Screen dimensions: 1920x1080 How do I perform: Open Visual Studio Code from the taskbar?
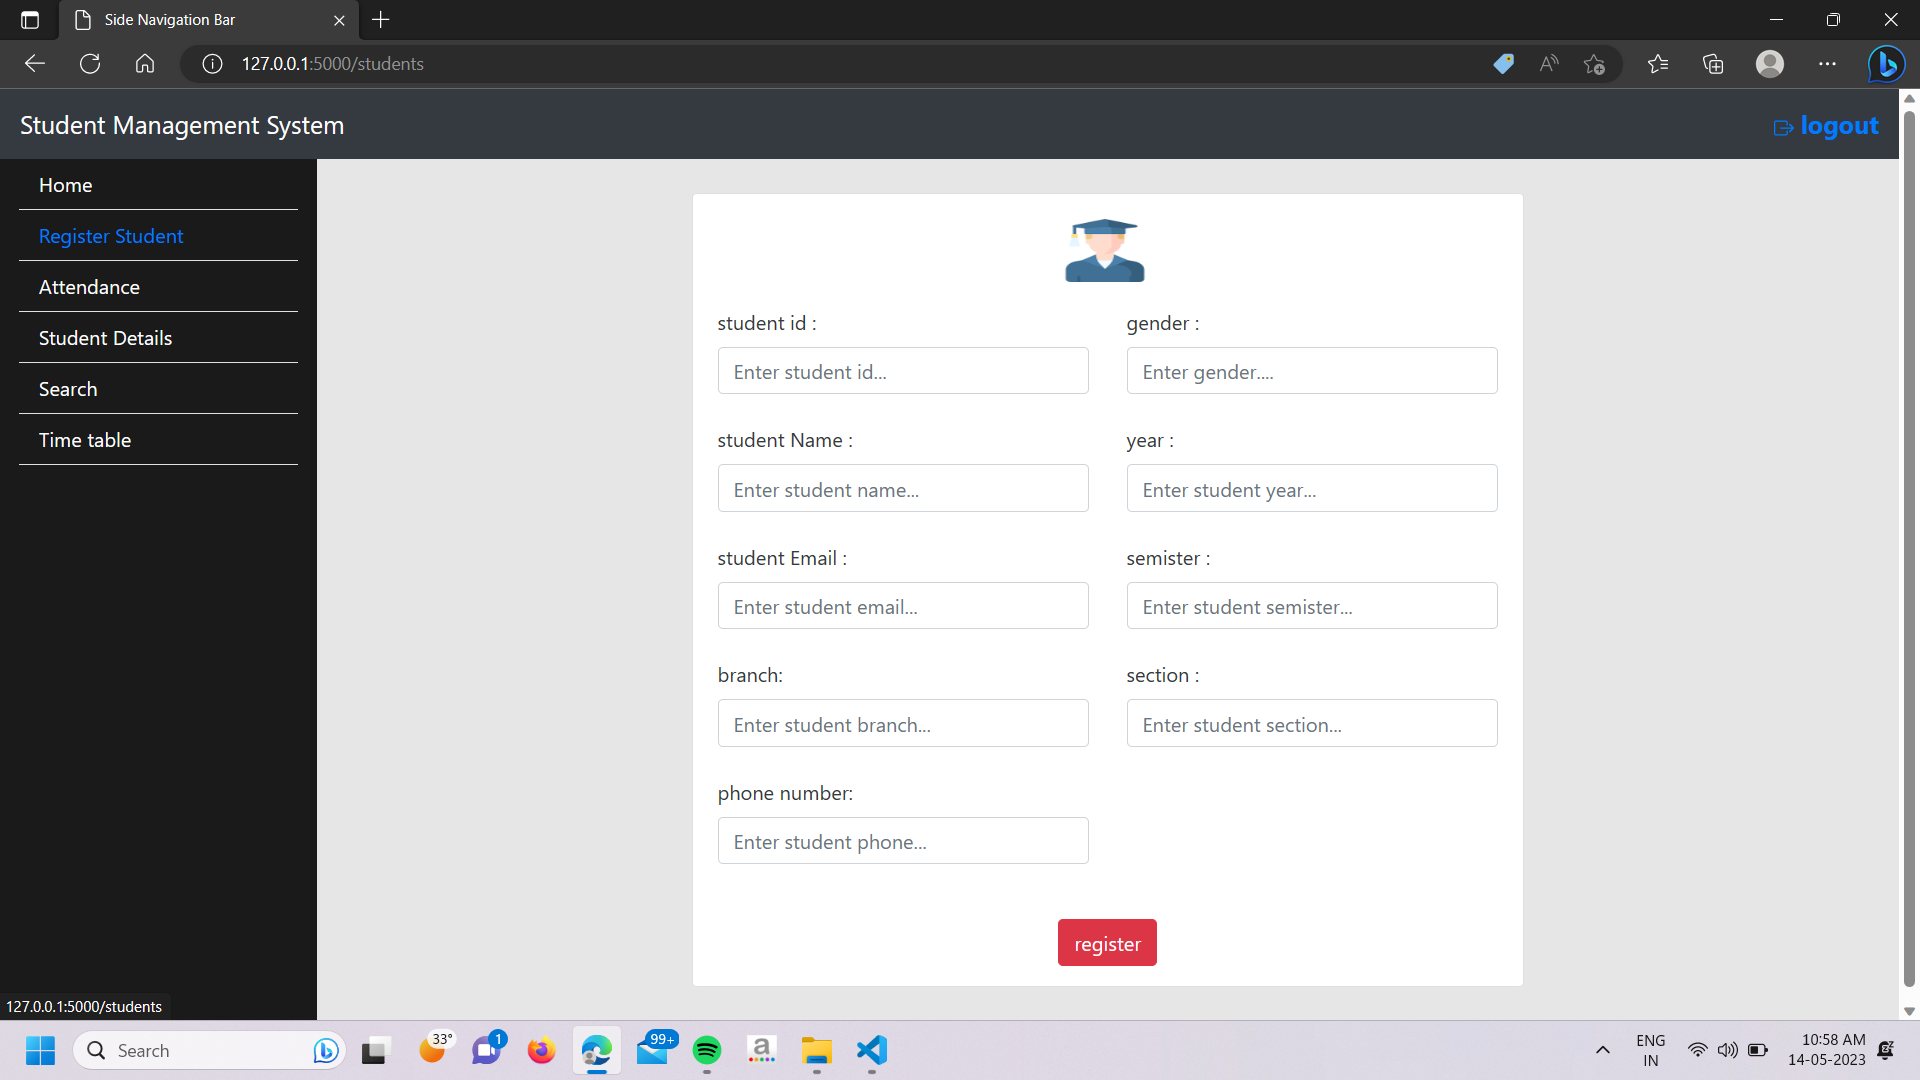pyautogui.click(x=870, y=1051)
